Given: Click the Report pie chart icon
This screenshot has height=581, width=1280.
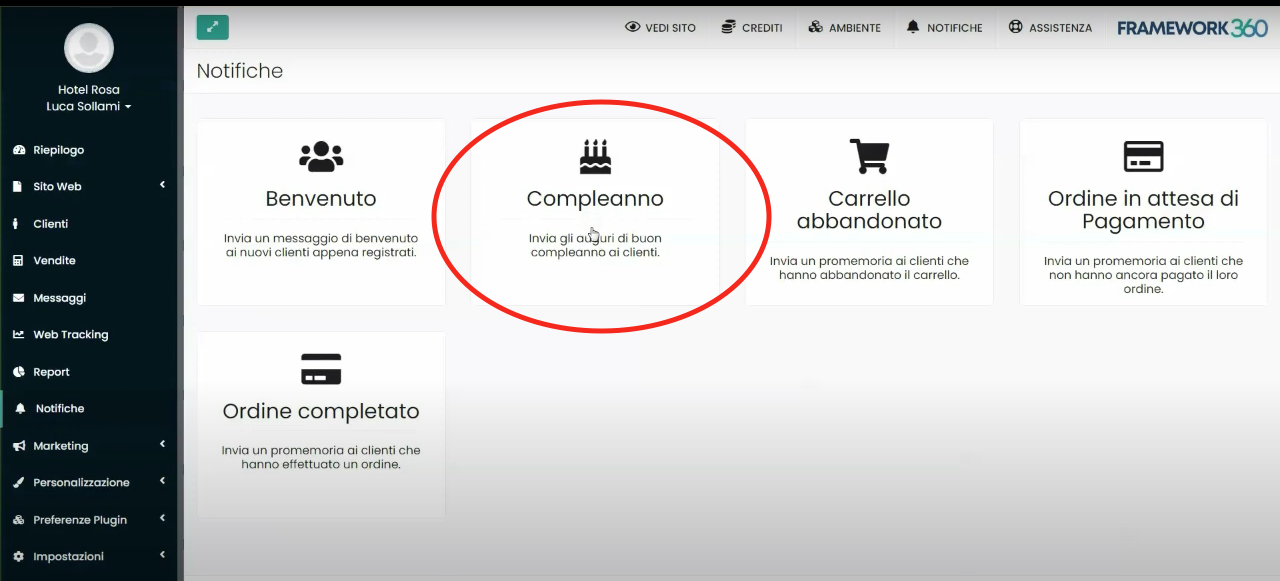Looking at the screenshot, I should (18, 372).
